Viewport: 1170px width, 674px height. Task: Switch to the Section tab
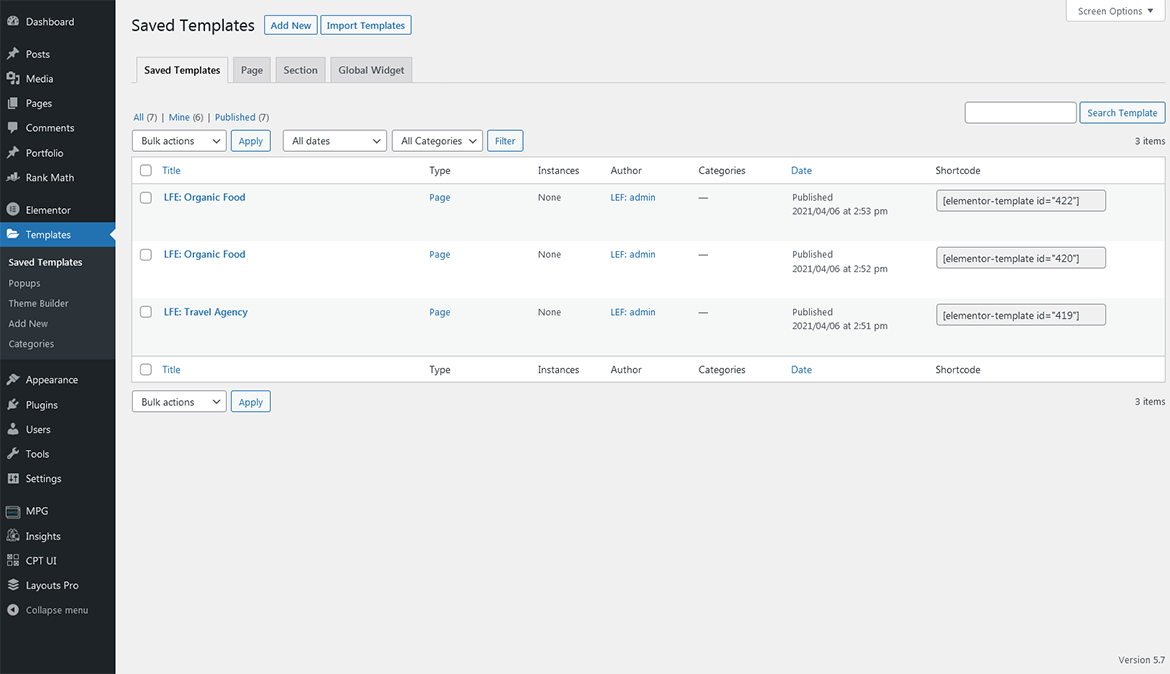(300, 70)
